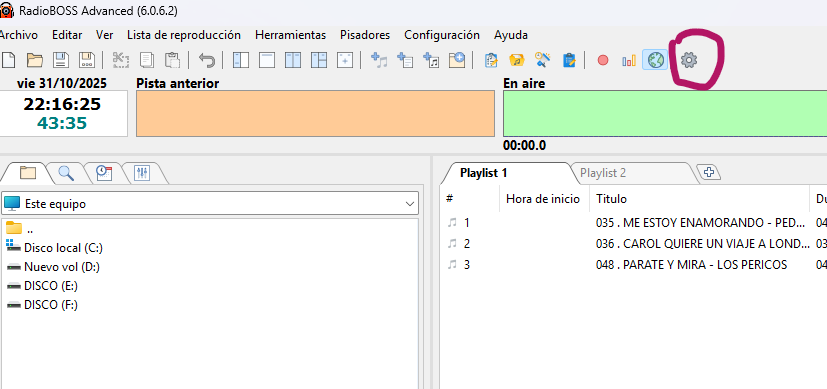The height and width of the screenshot is (389, 827).
Task: Sort by Hora de inicio column header
Action: [x=544, y=199]
